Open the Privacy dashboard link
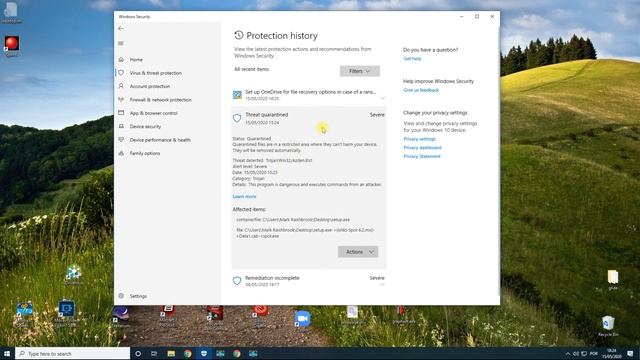The width and height of the screenshot is (640, 360). (422, 148)
